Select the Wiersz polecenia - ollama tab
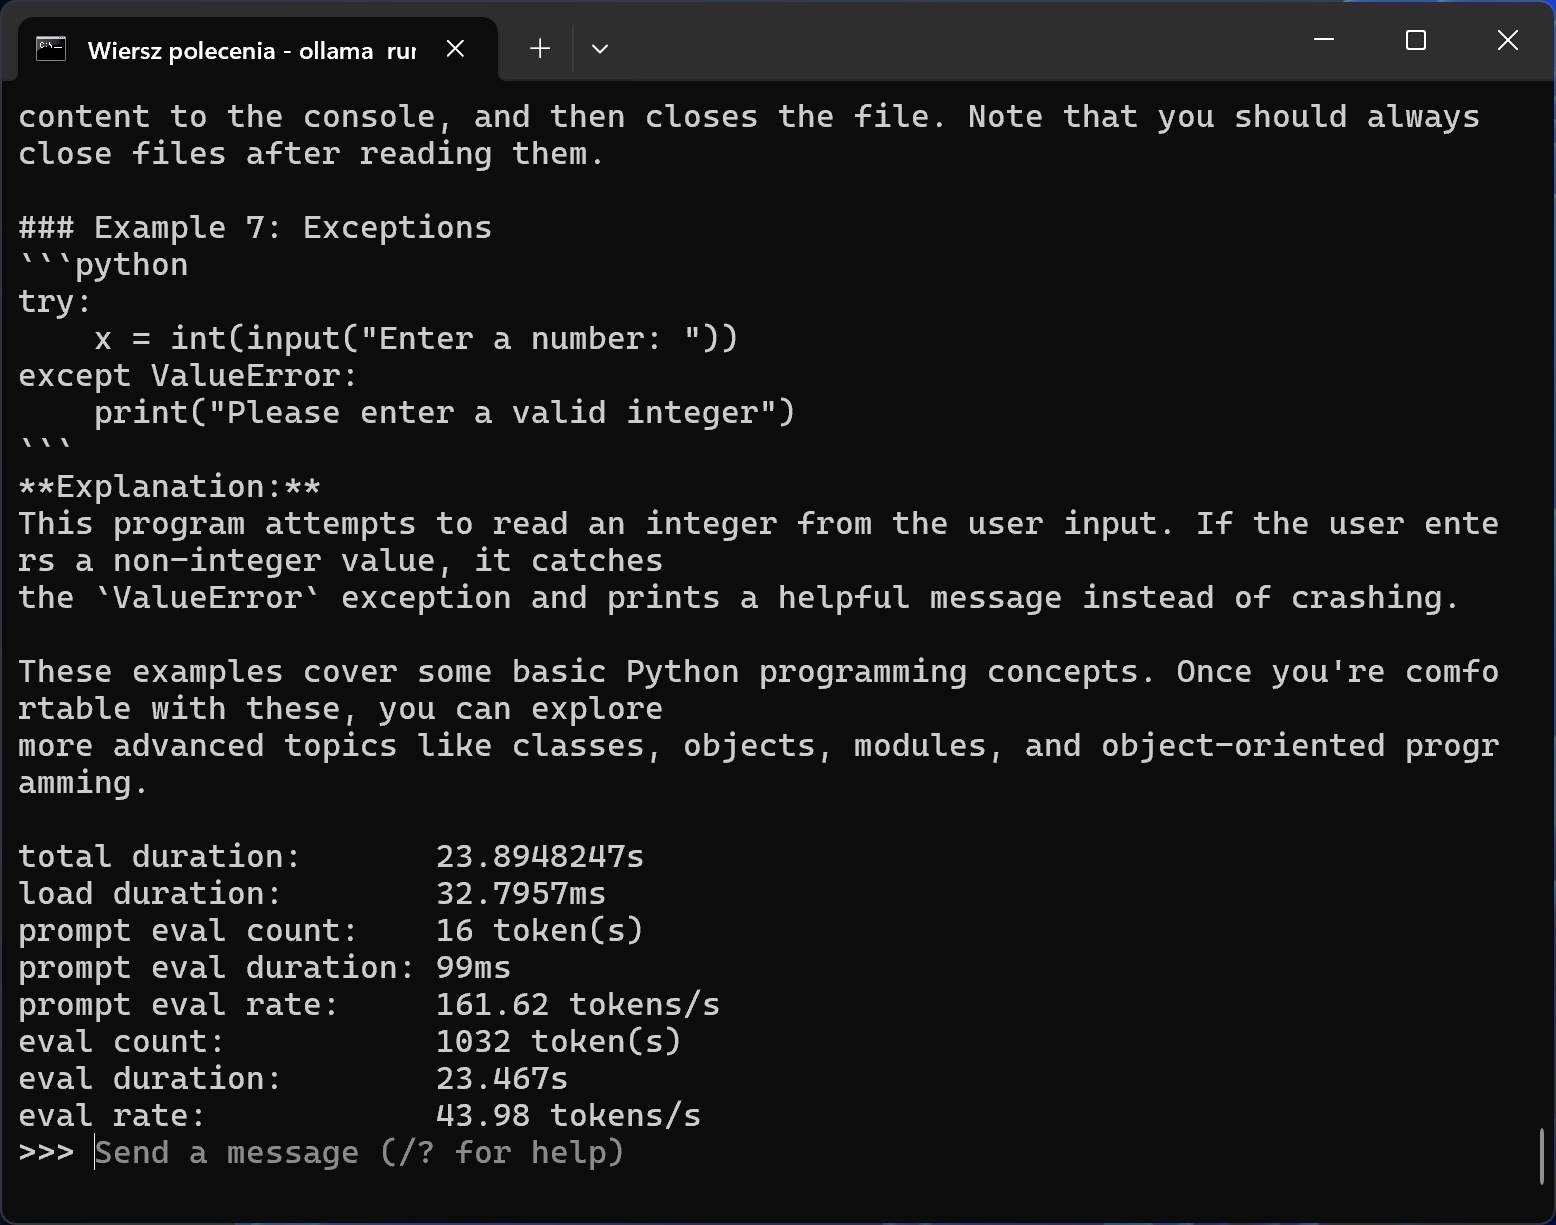 [x=251, y=50]
